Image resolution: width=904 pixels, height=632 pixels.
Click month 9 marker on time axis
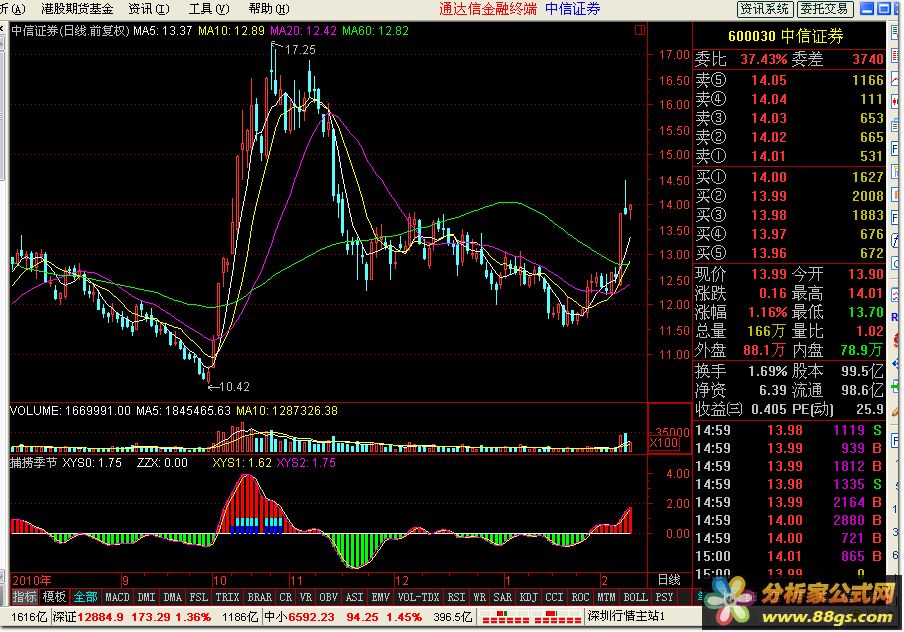125,581
